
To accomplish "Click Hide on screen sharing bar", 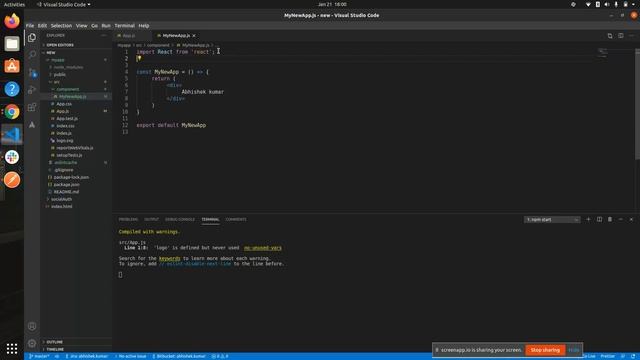I will click(x=573, y=350).
